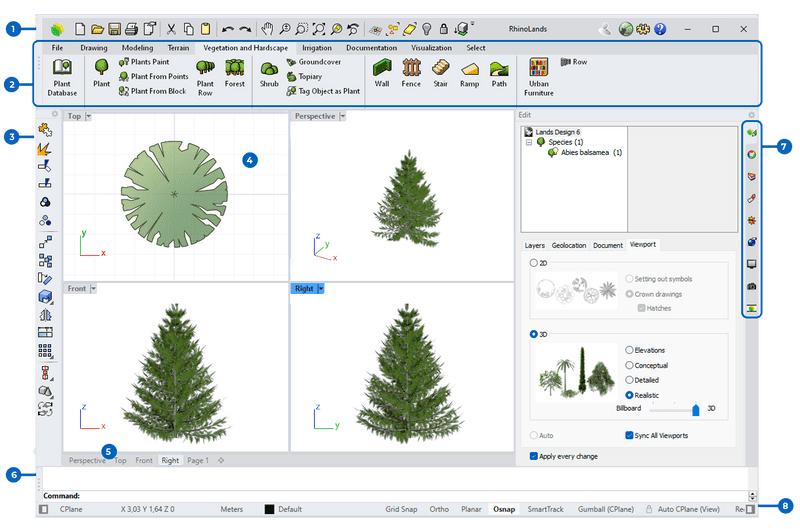Toggle Grid Snap in status bar

tap(400, 509)
